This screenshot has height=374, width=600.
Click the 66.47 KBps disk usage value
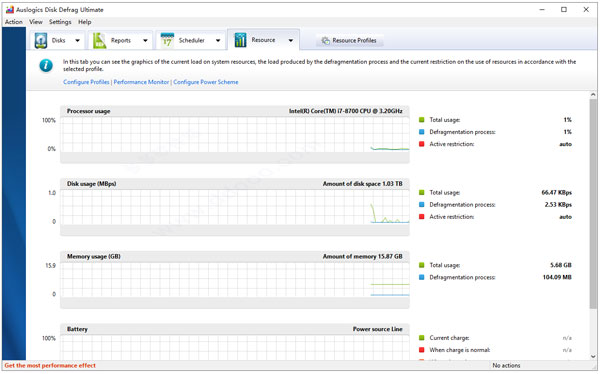tap(556, 192)
